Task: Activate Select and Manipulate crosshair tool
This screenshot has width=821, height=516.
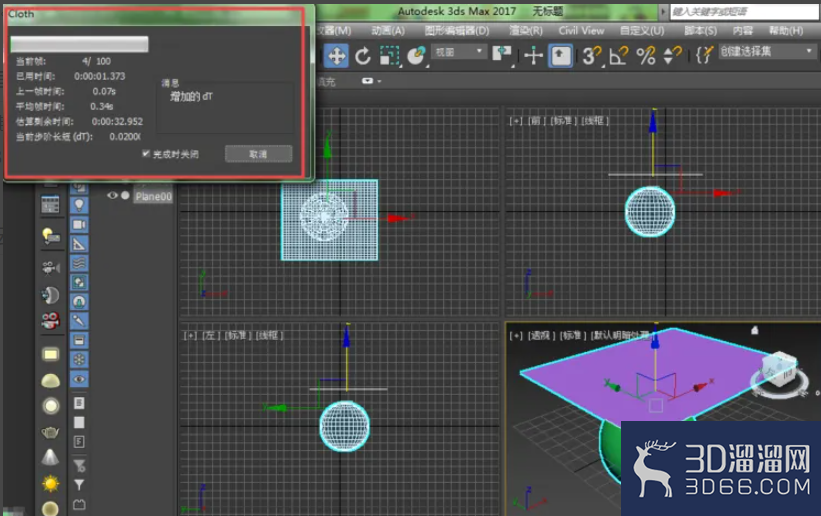Action: pyautogui.click(x=534, y=56)
